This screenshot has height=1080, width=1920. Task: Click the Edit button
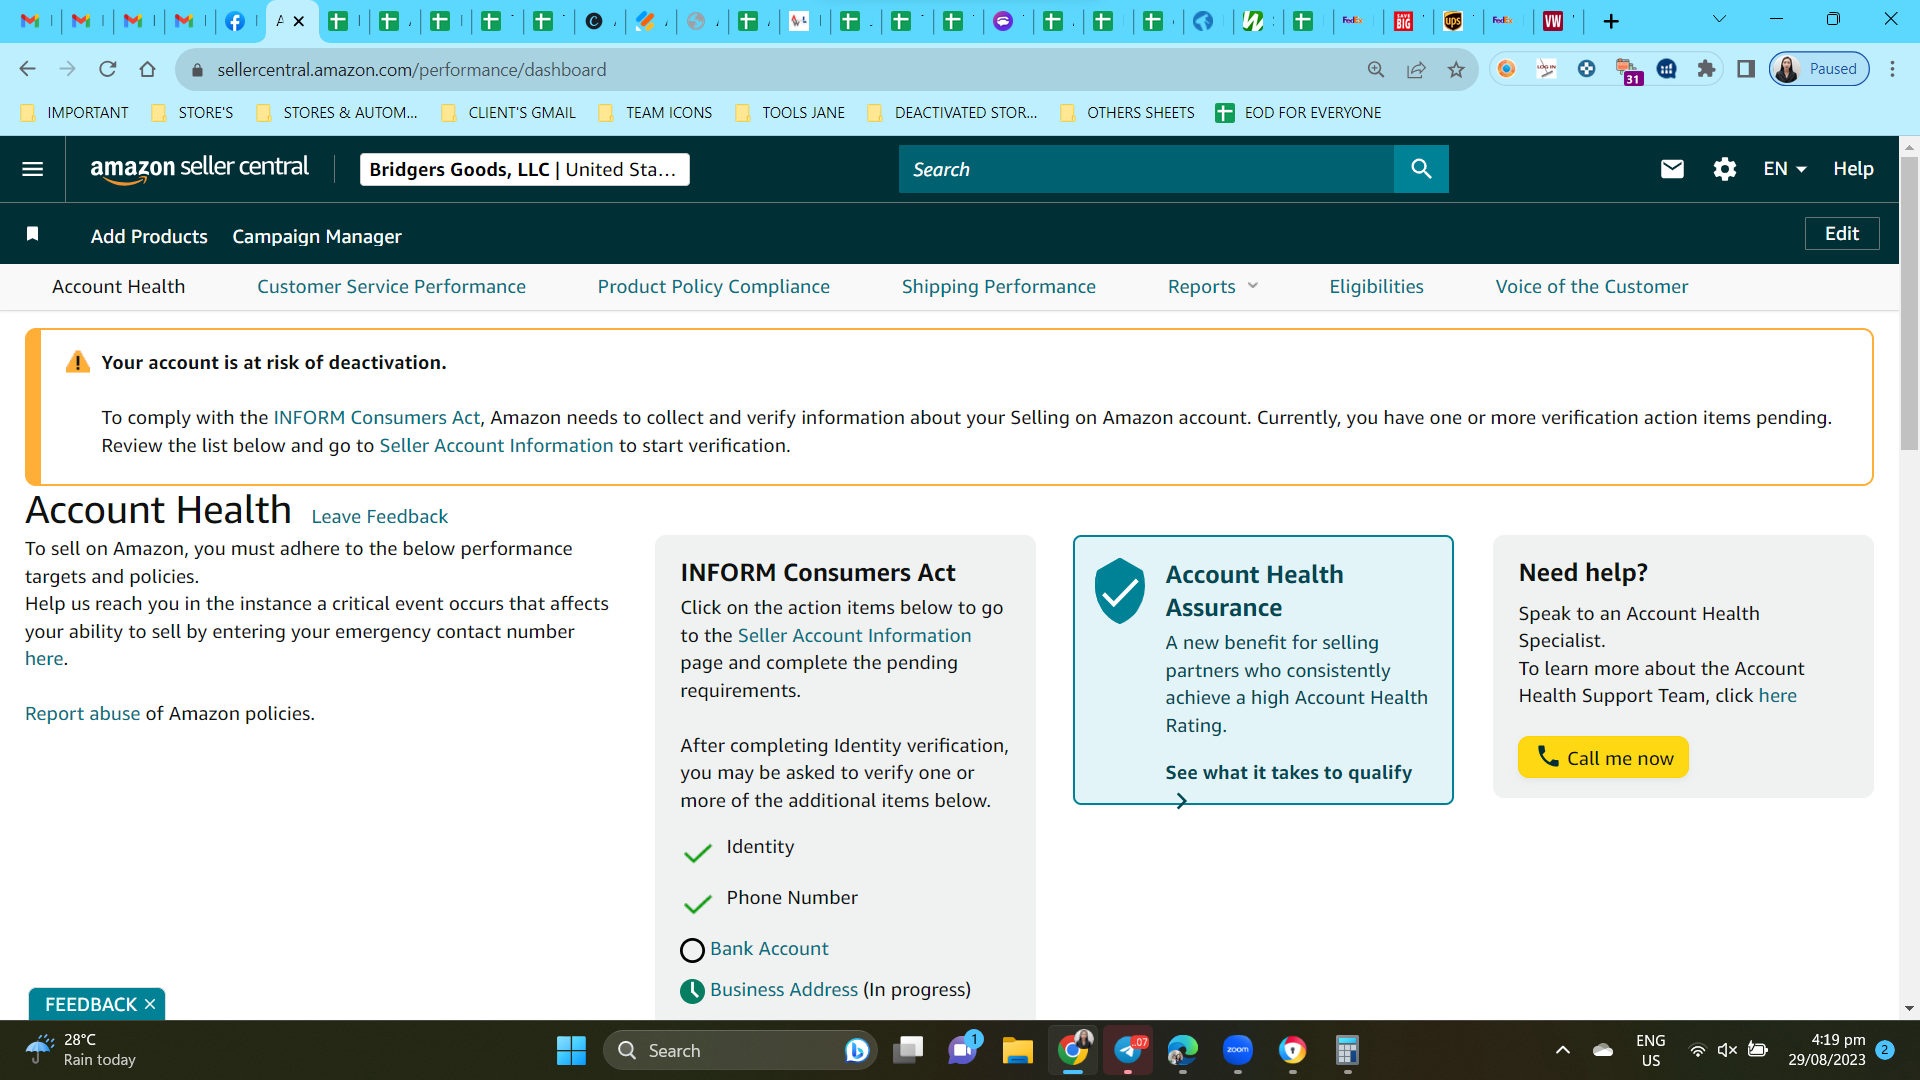coord(1841,233)
